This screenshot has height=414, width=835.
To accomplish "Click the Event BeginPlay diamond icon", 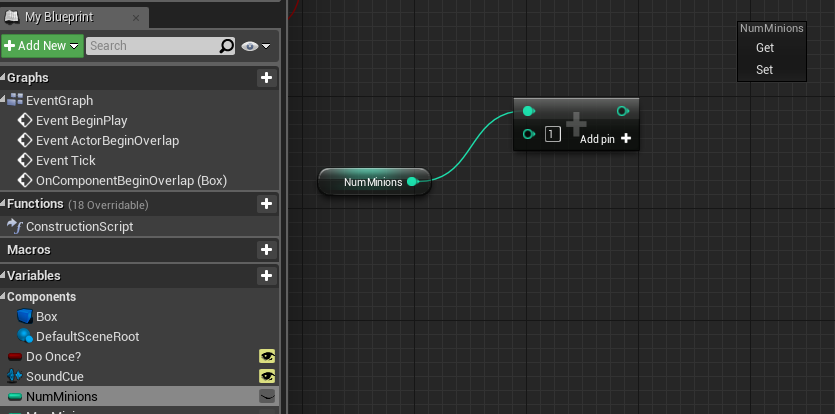I will (24, 120).
